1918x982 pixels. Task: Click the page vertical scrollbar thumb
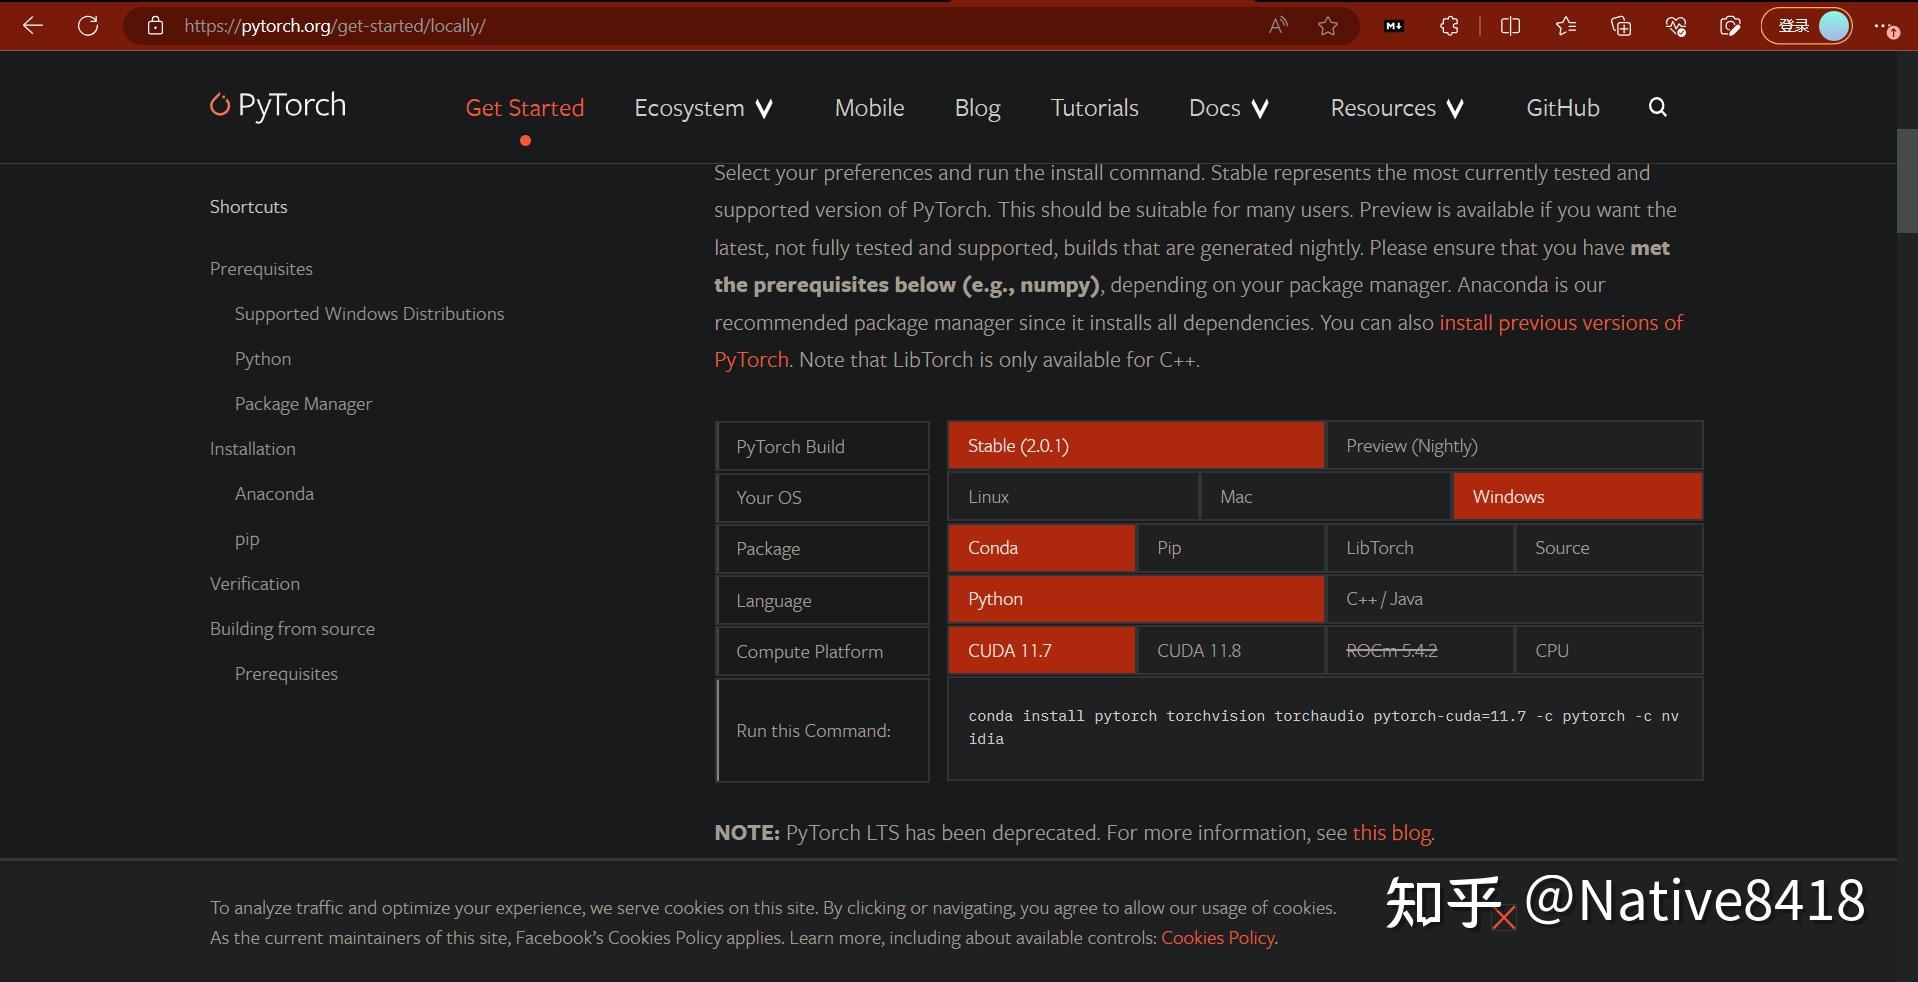1907,181
